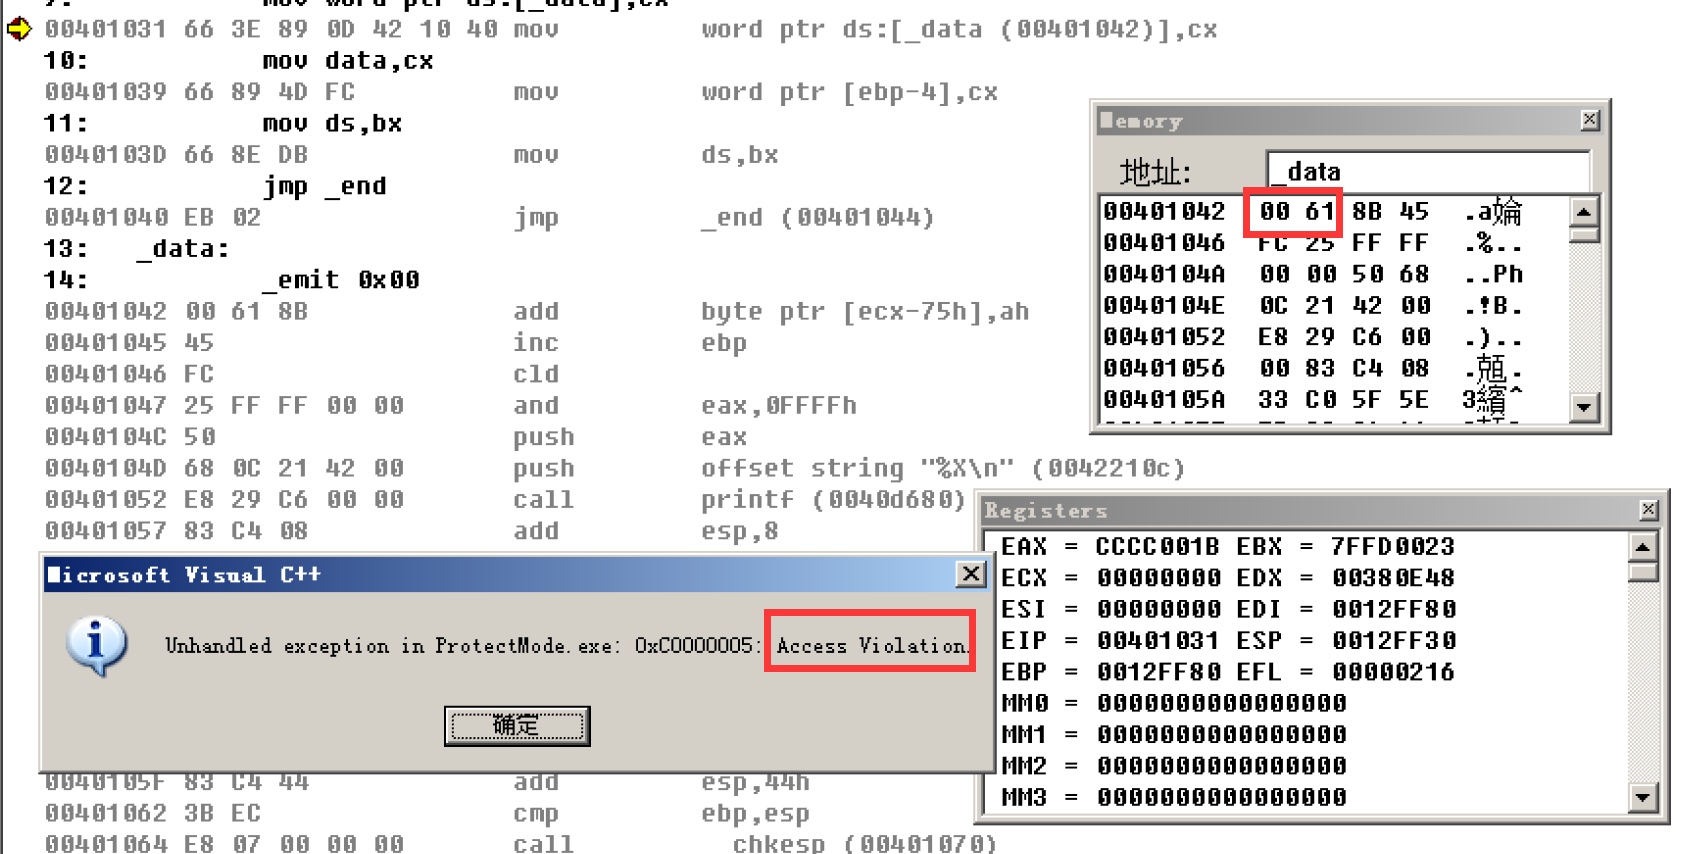
Task: Click source line 12 jmp _end
Action: pyautogui.click(x=214, y=186)
